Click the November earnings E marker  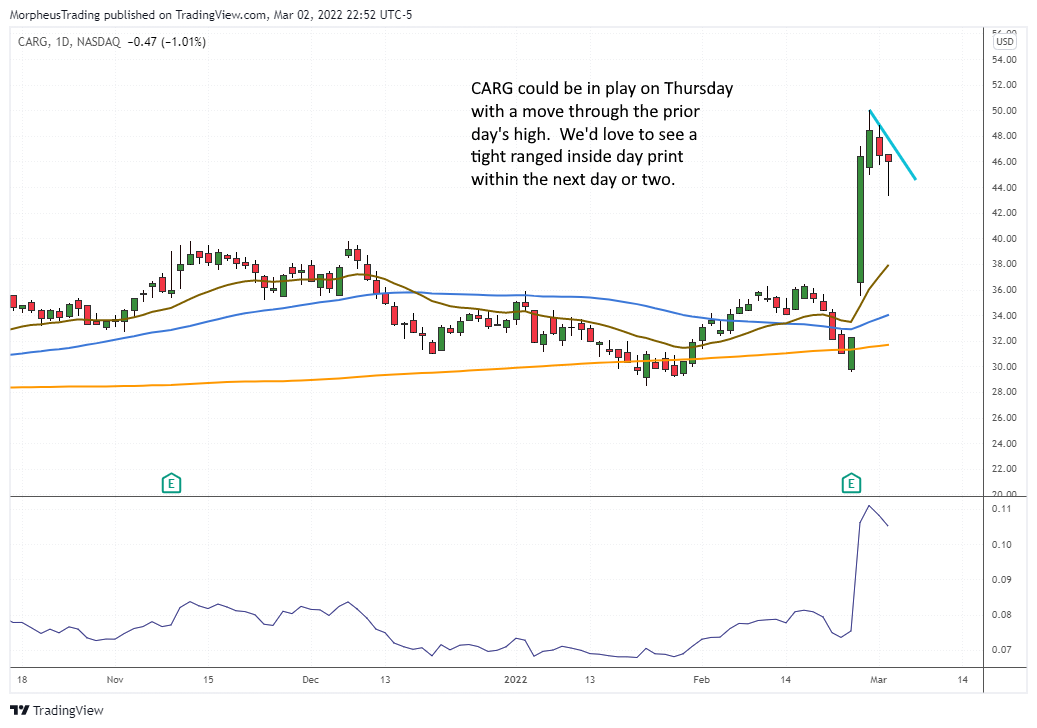(171, 484)
